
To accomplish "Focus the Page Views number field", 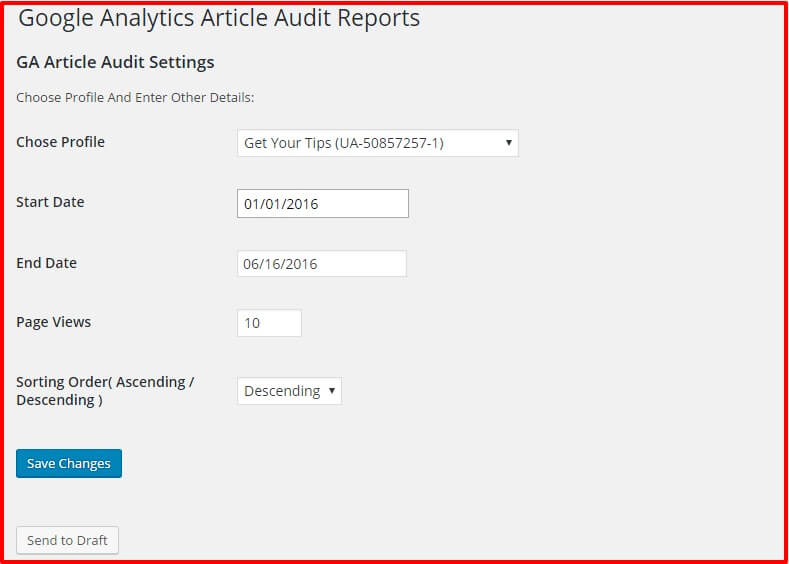I will pyautogui.click(x=270, y=323).
